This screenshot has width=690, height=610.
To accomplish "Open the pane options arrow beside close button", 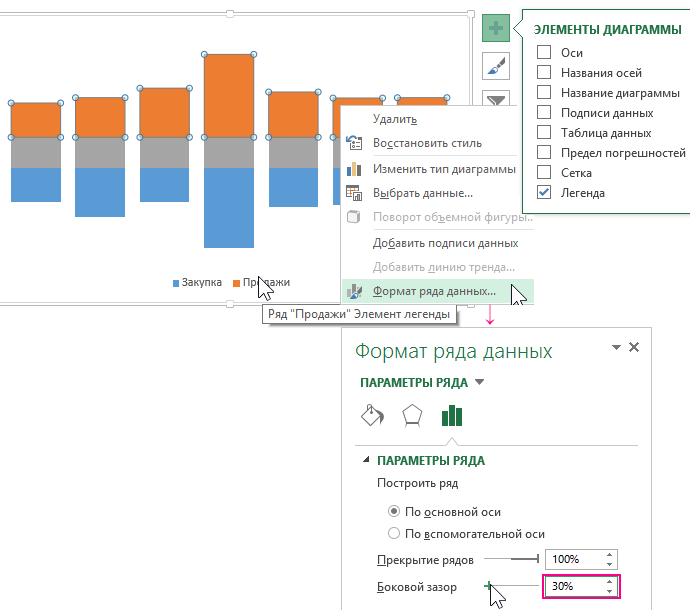I will click(x=615, y=348).
